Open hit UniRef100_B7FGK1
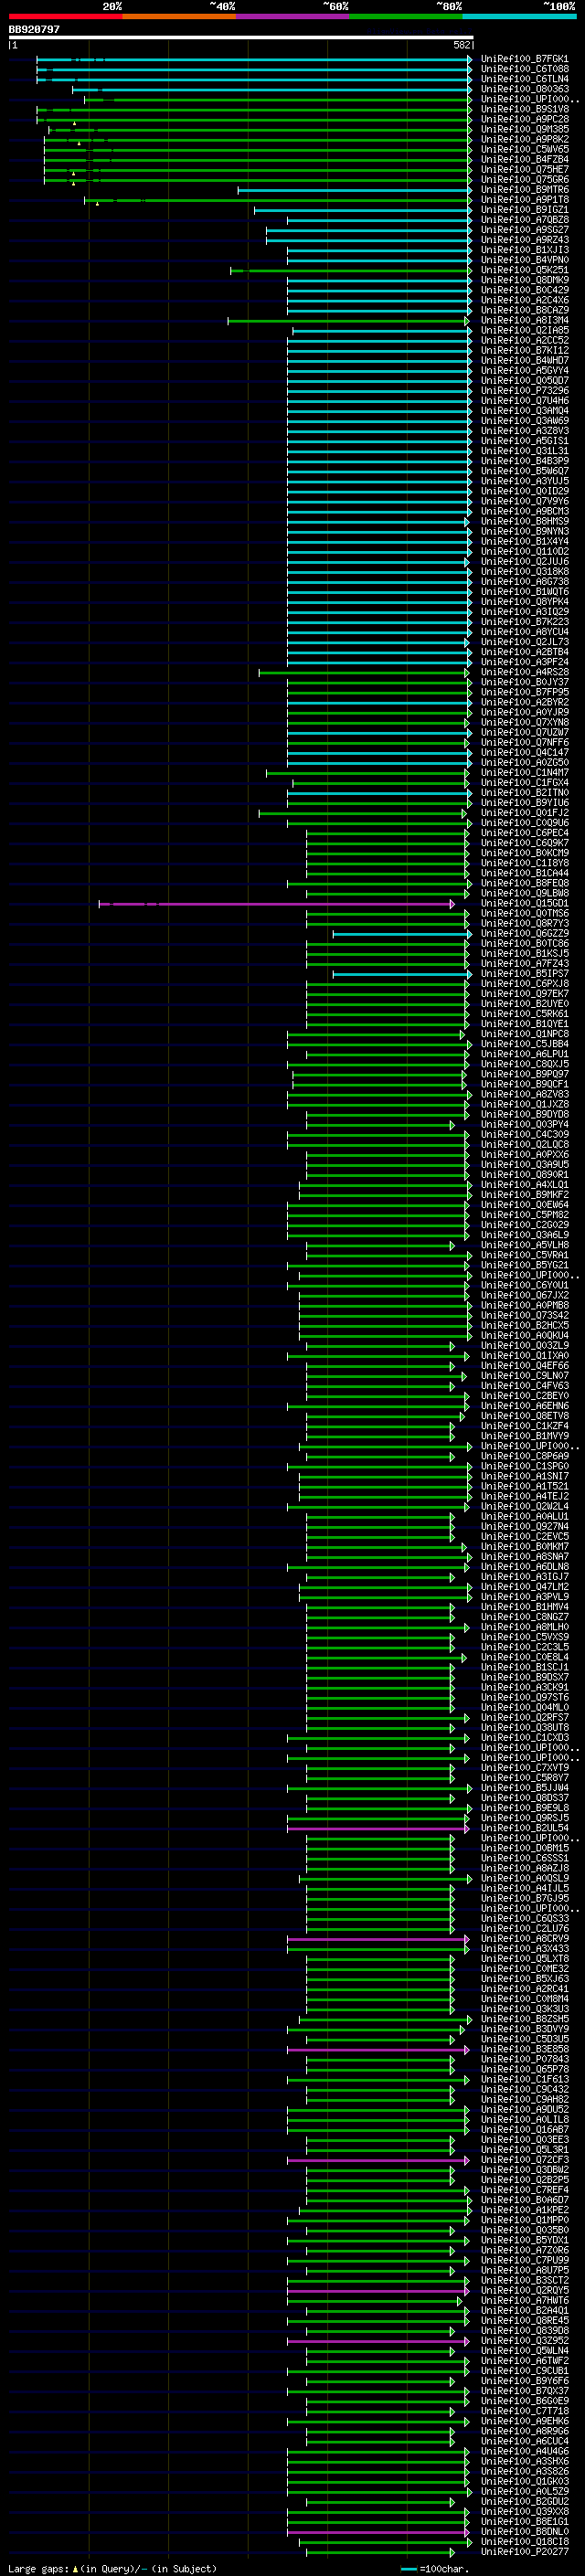585x2576 pixels. [524, 59]
